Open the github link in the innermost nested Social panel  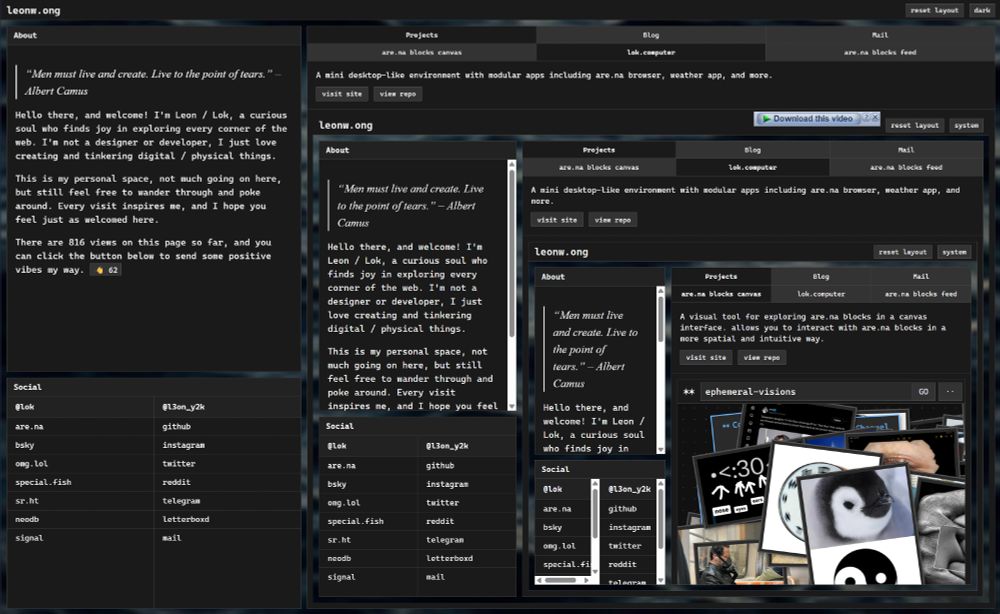[622, 509]
